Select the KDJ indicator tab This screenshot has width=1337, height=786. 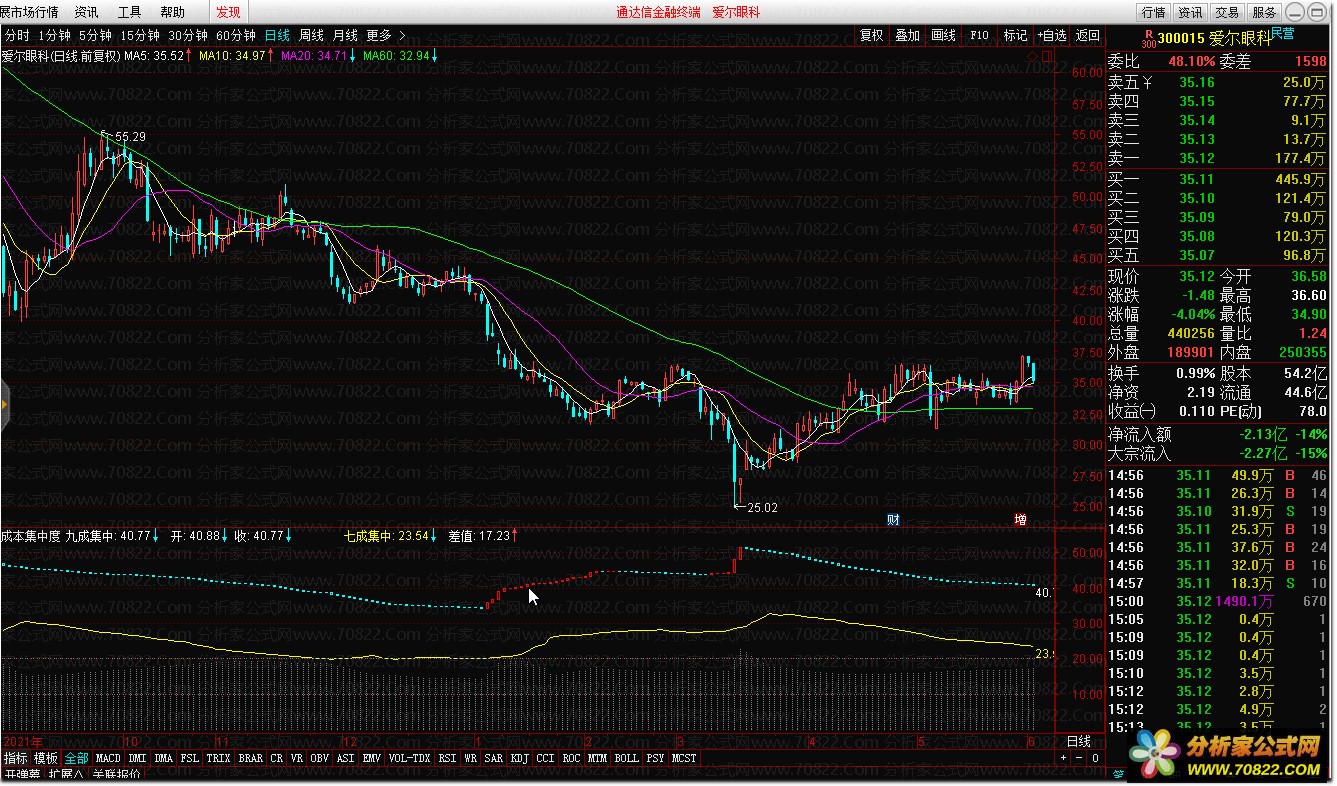pyautogui.click(x=519, y=758)
